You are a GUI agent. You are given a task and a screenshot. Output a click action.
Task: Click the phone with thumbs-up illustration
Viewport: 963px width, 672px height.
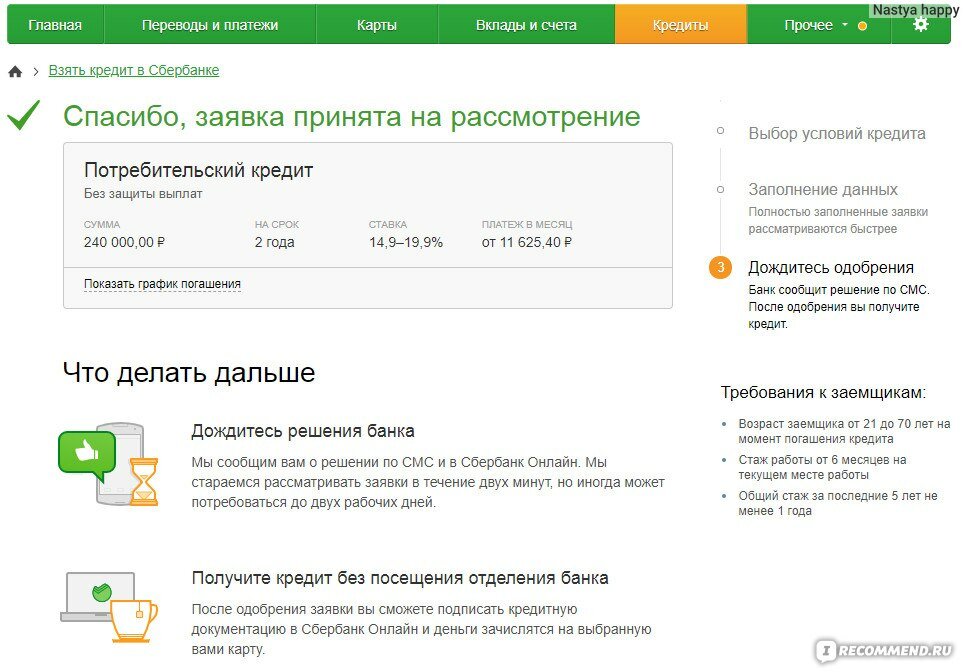click(x=108, y=464)
